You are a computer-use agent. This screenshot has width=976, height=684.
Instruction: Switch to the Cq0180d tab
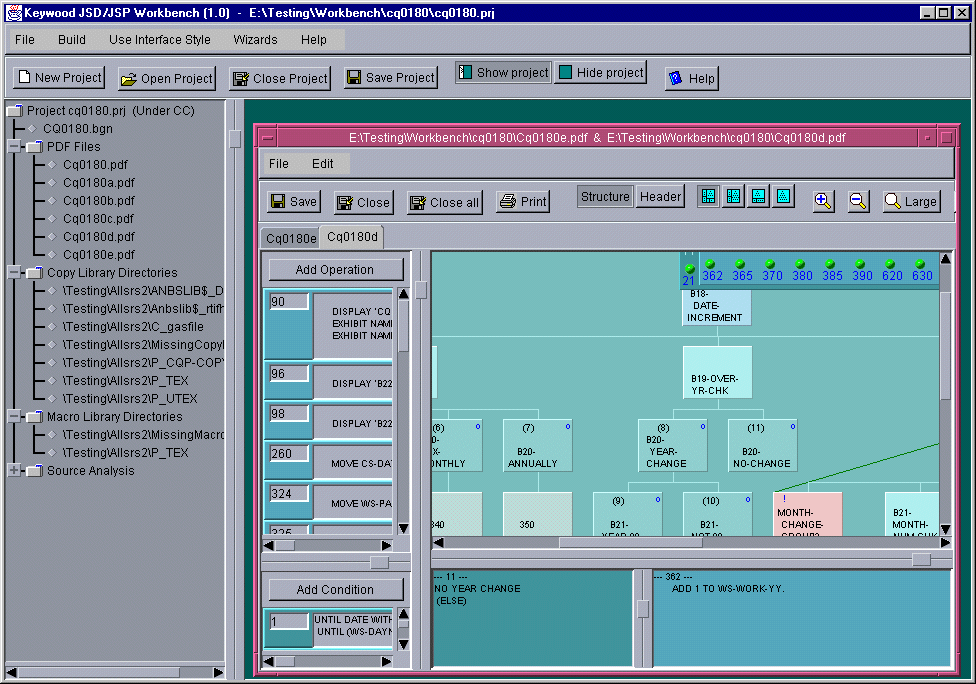point(352,237)
